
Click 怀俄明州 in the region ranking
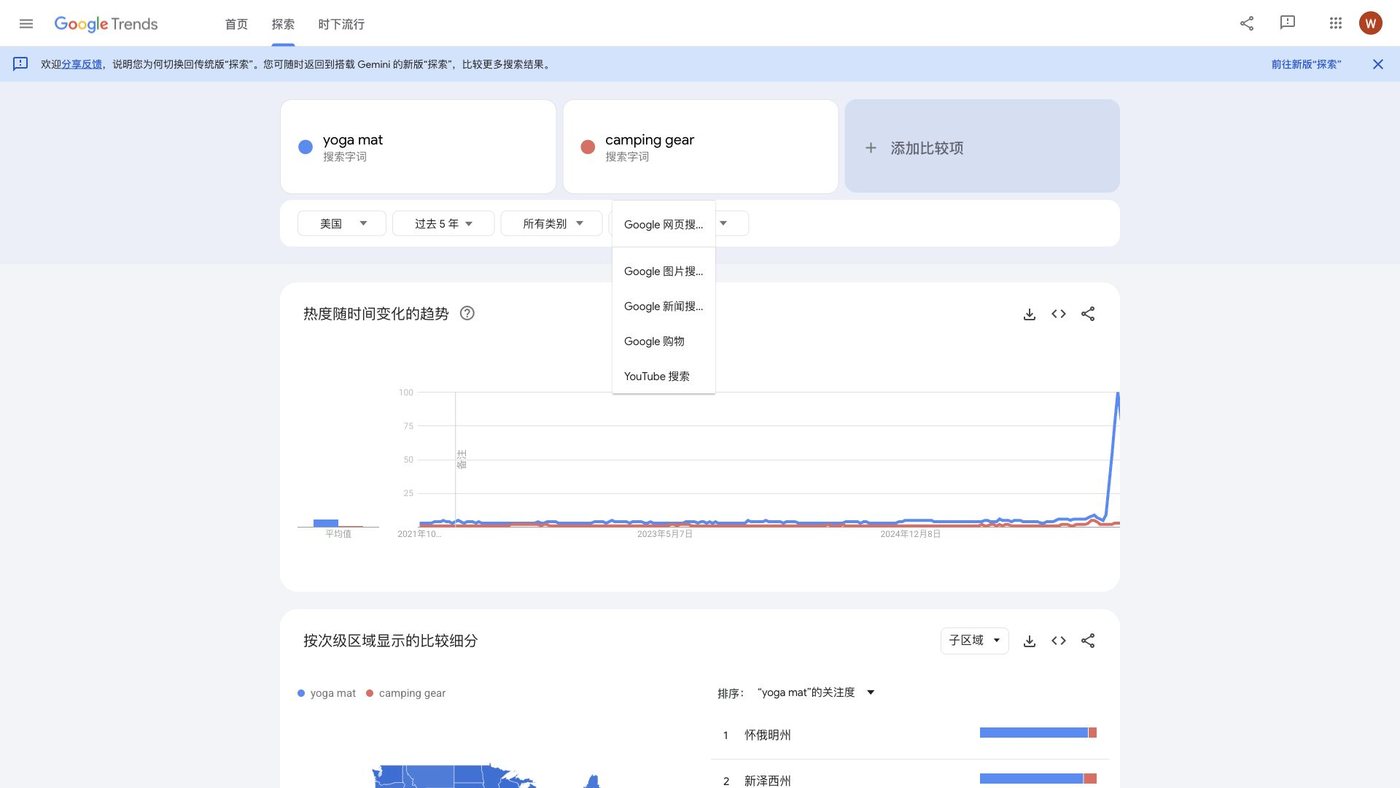tap(768, 735)
